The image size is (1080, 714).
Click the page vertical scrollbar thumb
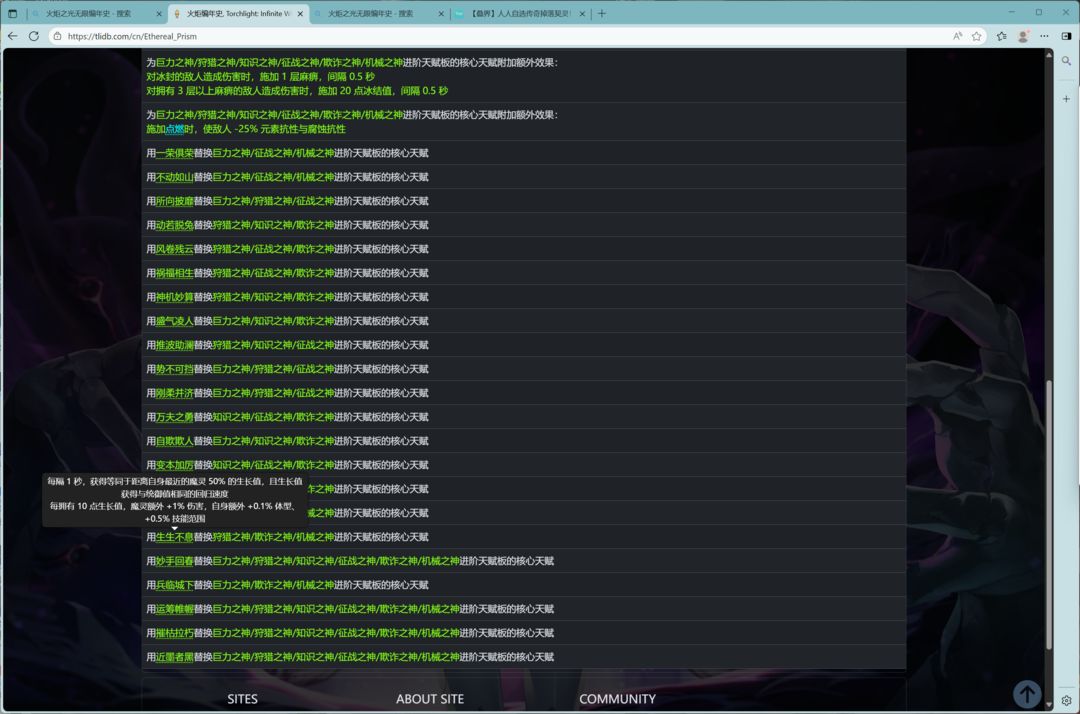[1049, 514]
